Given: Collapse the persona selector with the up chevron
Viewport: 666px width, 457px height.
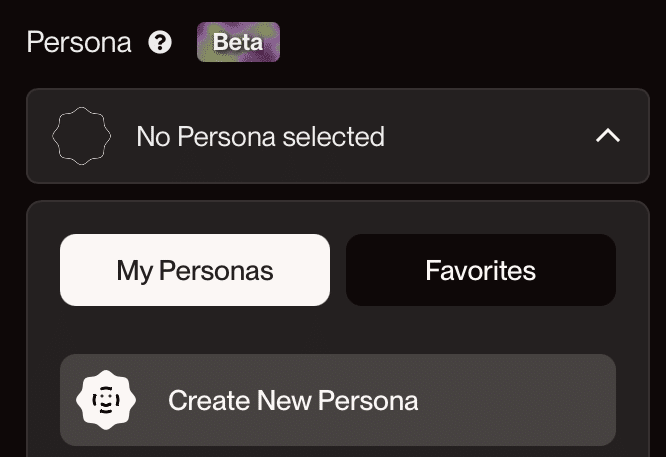Looking at the screenshot, I should coord(608,136).
